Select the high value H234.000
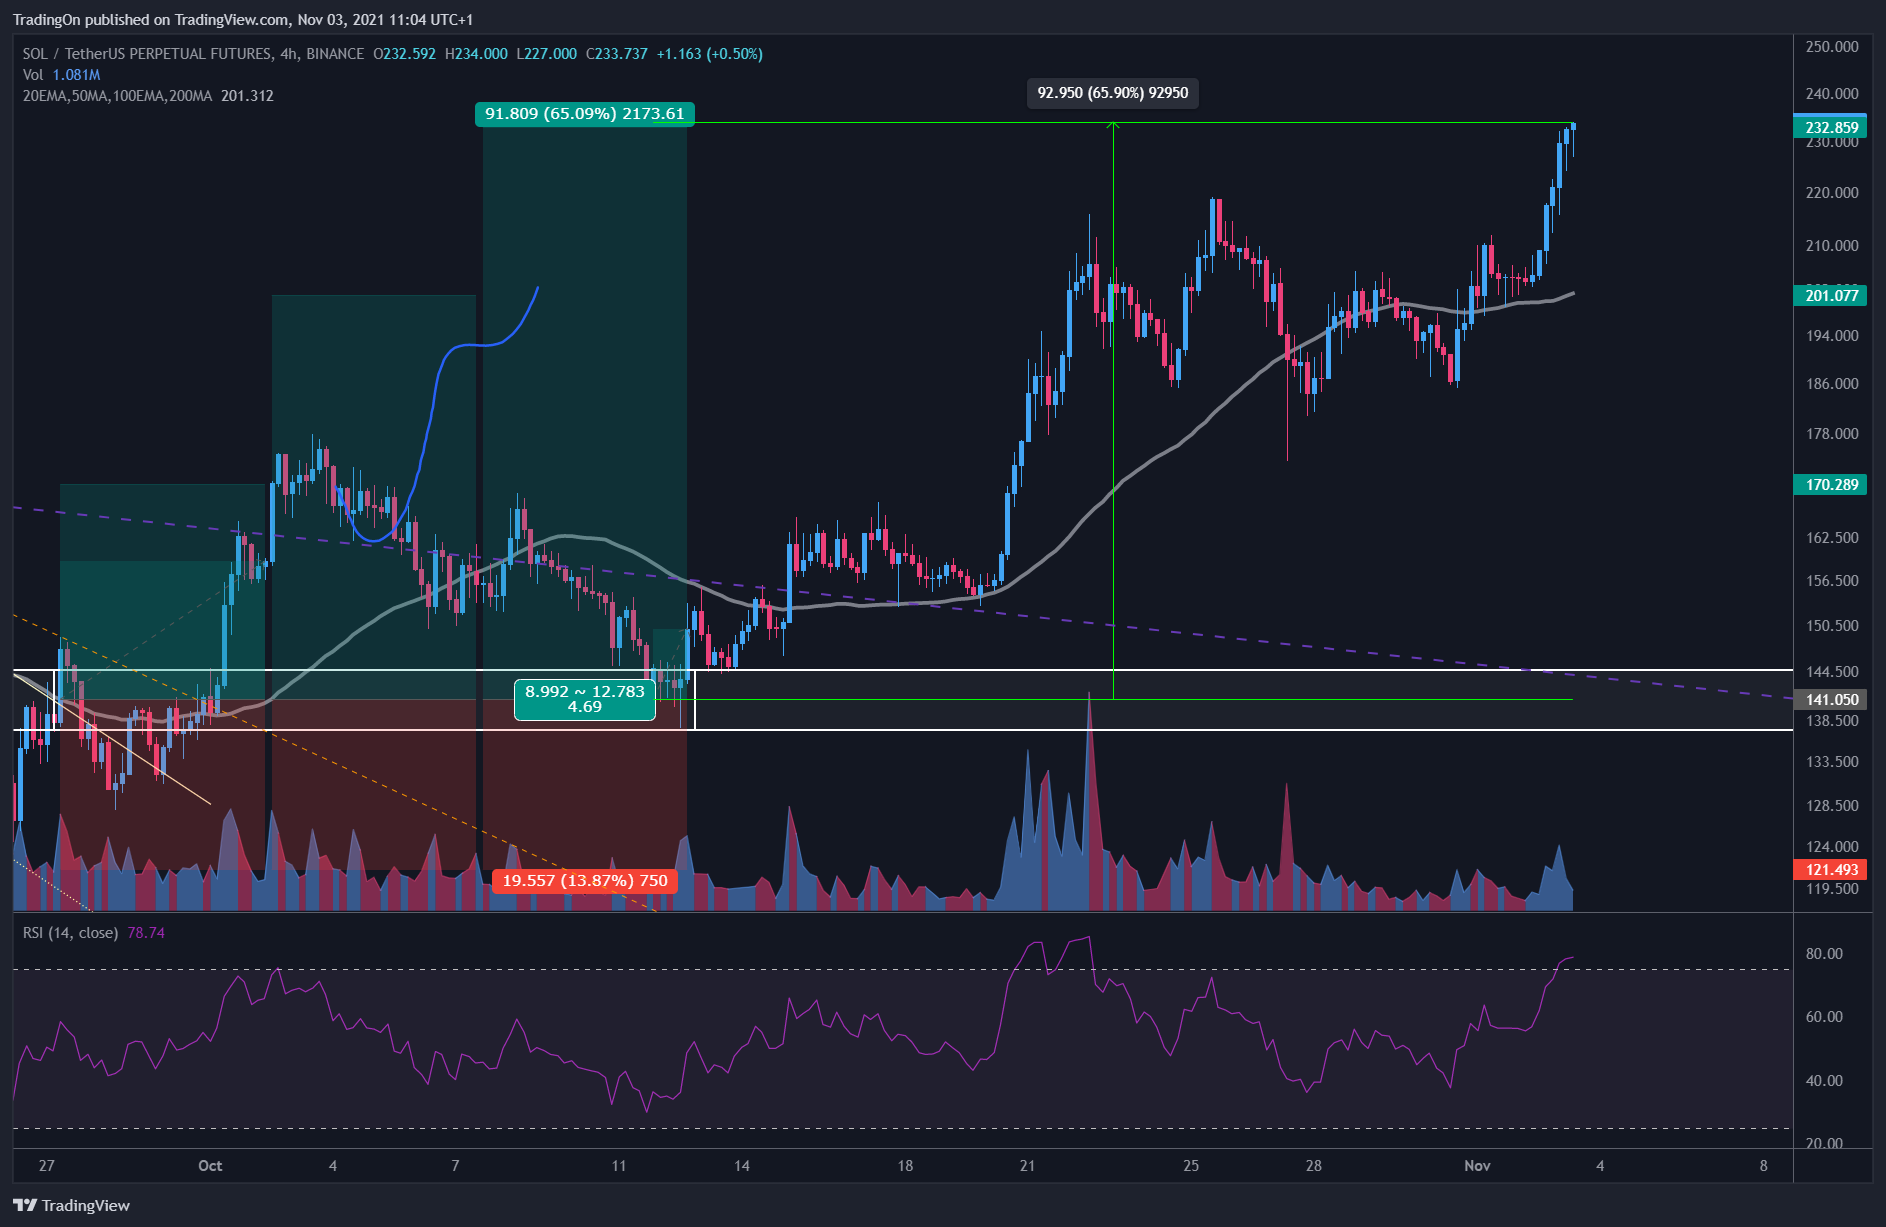 [476, 54]
